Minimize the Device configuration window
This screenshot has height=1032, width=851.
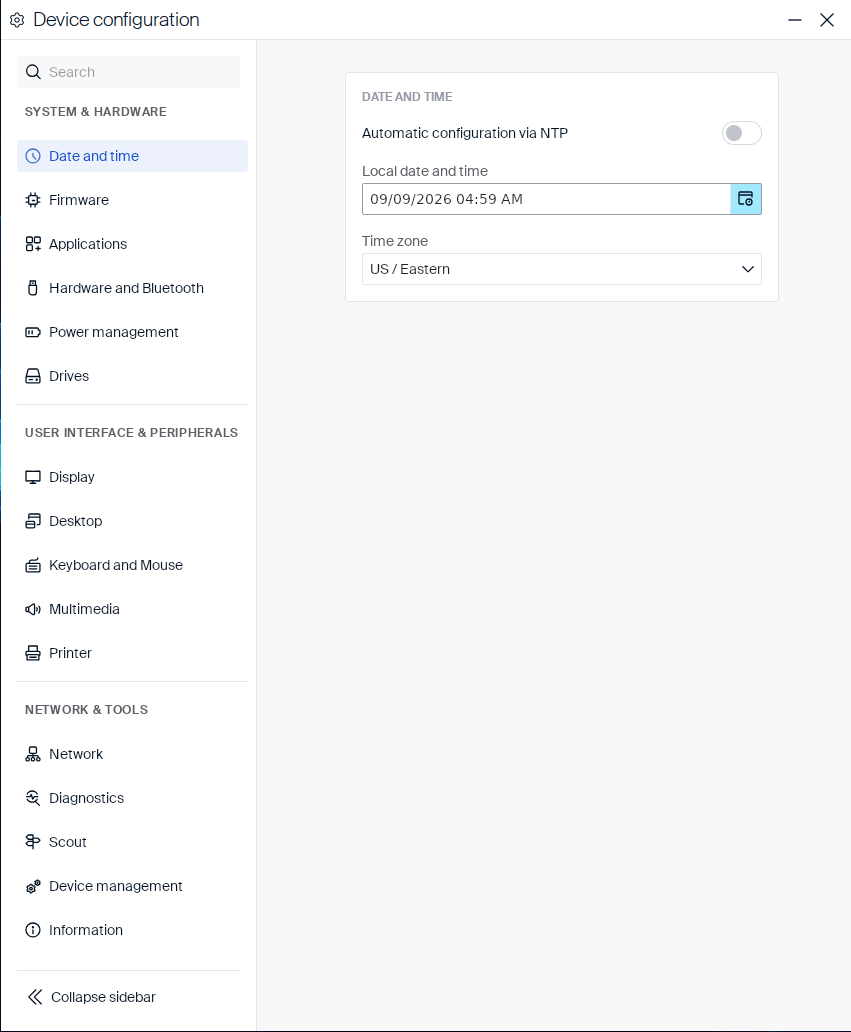(x=795, y=20)
